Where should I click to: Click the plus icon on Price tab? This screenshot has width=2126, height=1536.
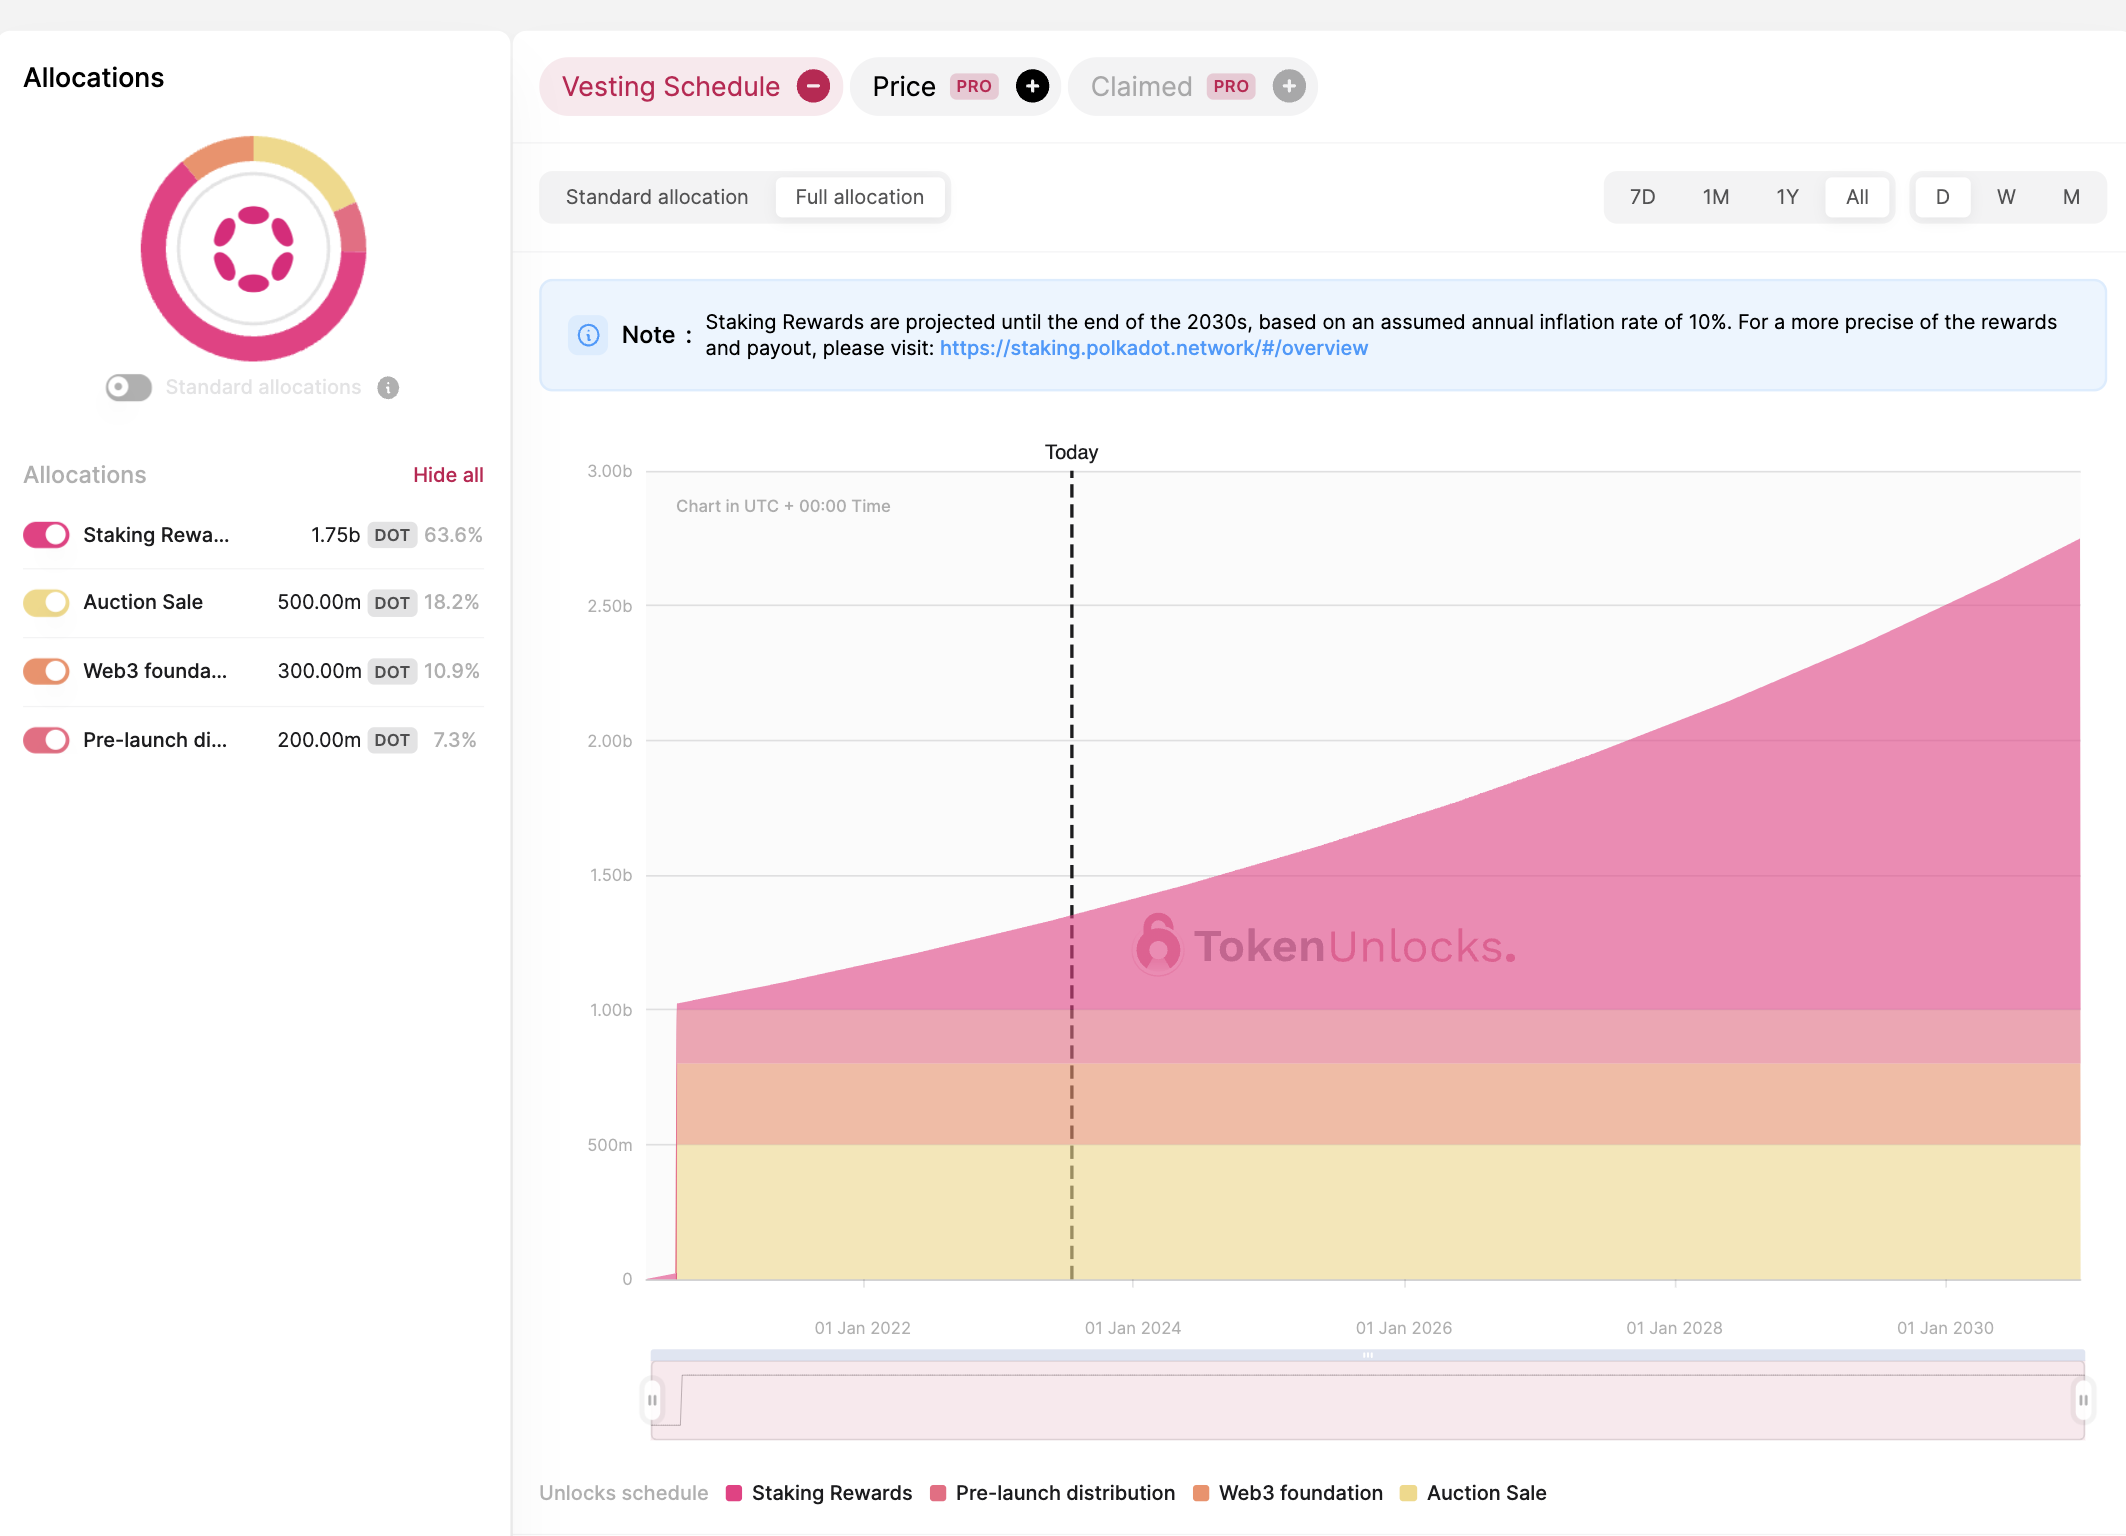point(1032,87)
